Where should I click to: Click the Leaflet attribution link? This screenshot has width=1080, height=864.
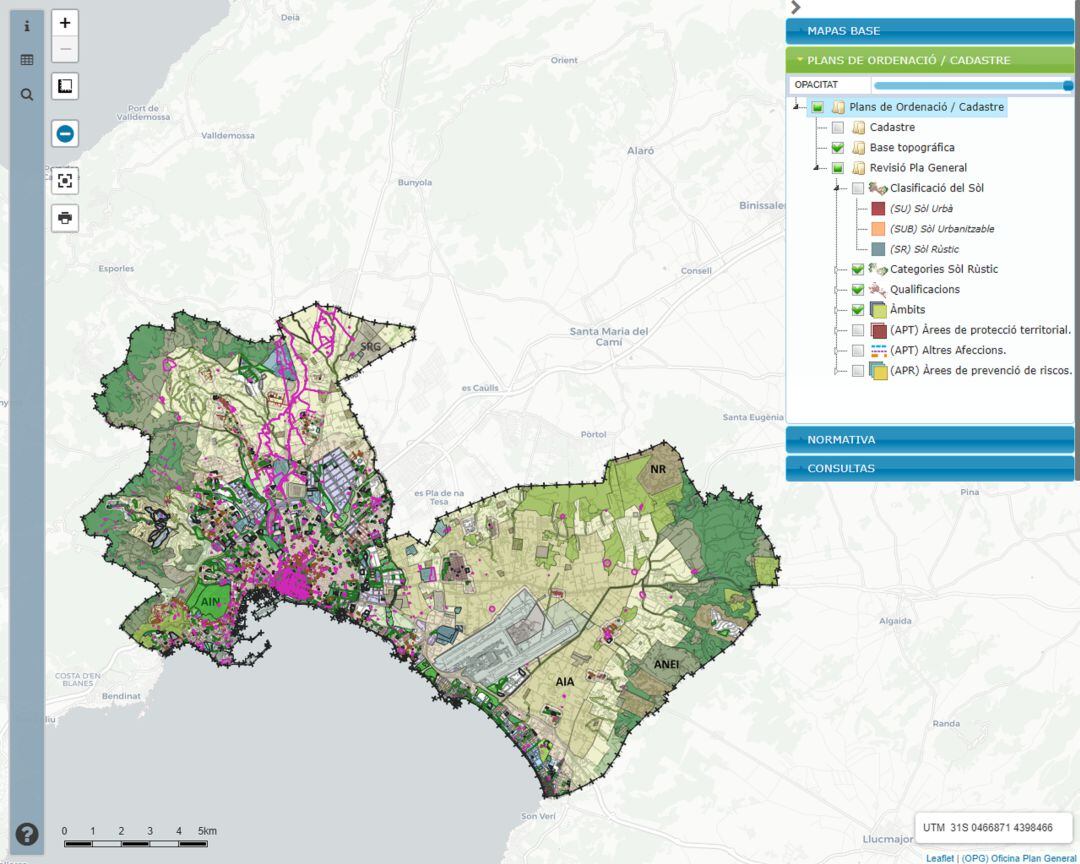click(940, 858)
